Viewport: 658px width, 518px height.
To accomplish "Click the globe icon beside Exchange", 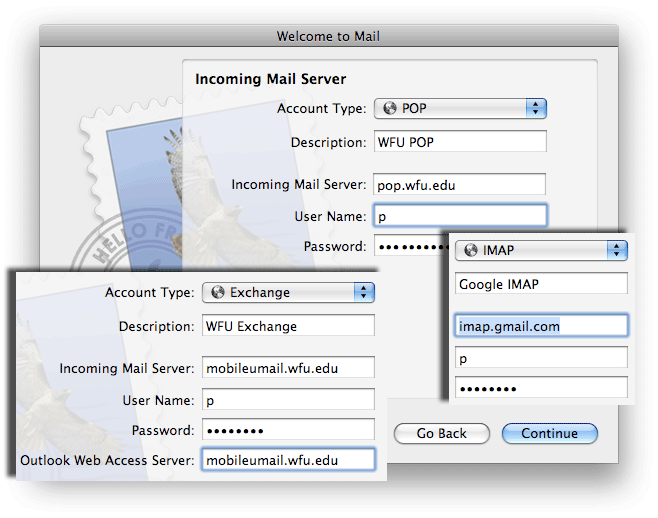I will (218, 292).
